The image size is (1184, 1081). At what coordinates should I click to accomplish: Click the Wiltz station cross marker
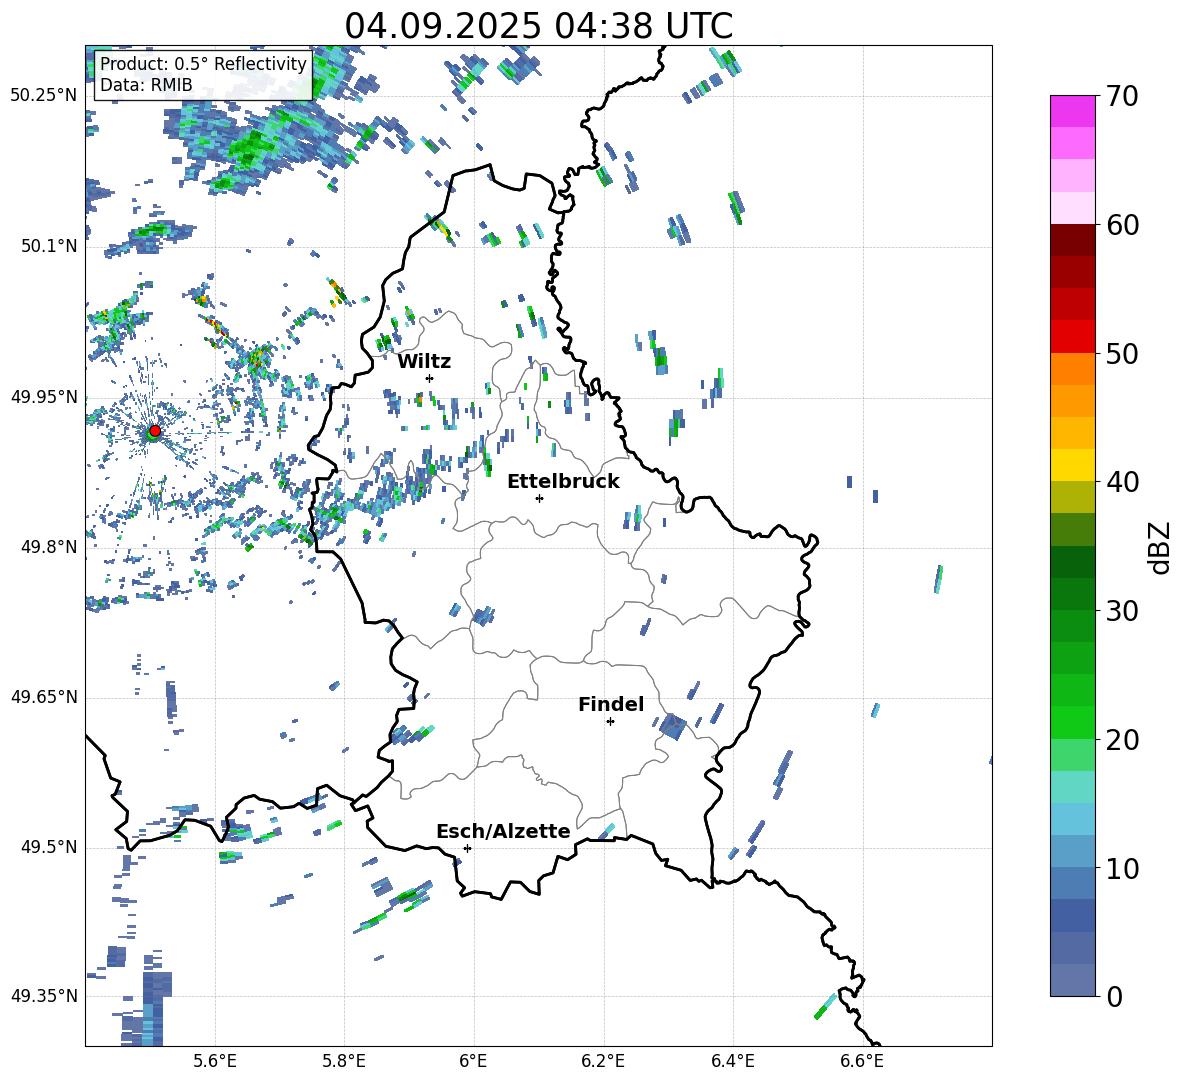(430, 378)
